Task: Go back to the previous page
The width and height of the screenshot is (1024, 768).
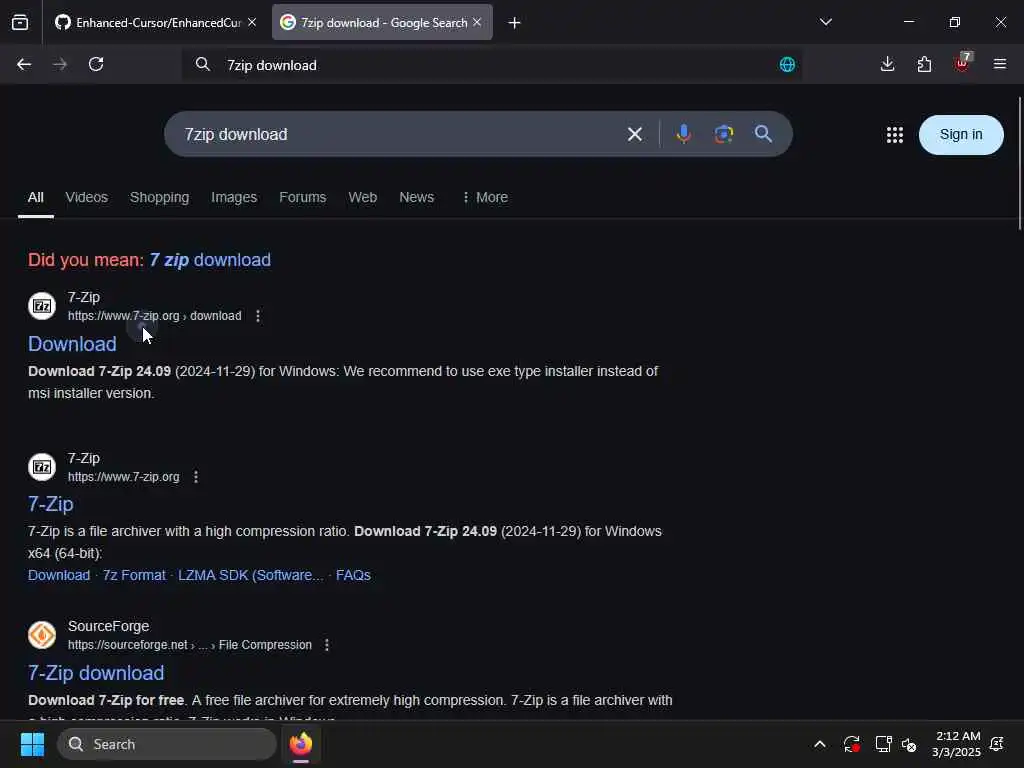Action: [24, 64]
